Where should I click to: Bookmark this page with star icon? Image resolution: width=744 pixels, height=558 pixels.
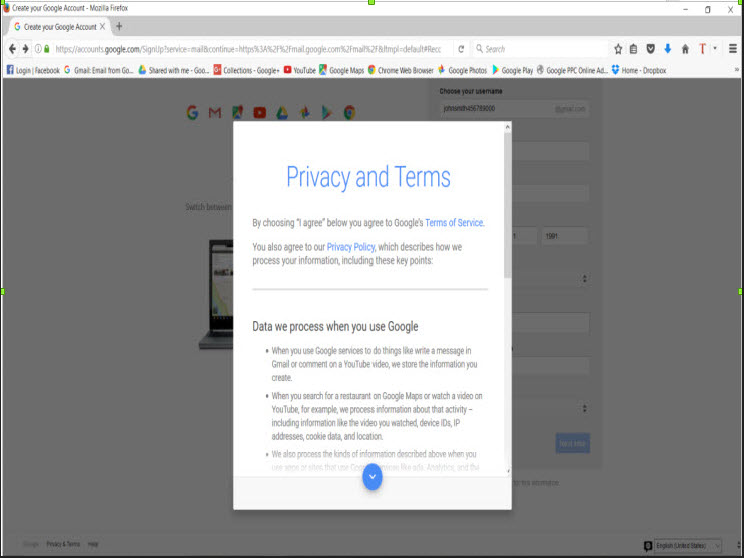[x=618, y=48]
